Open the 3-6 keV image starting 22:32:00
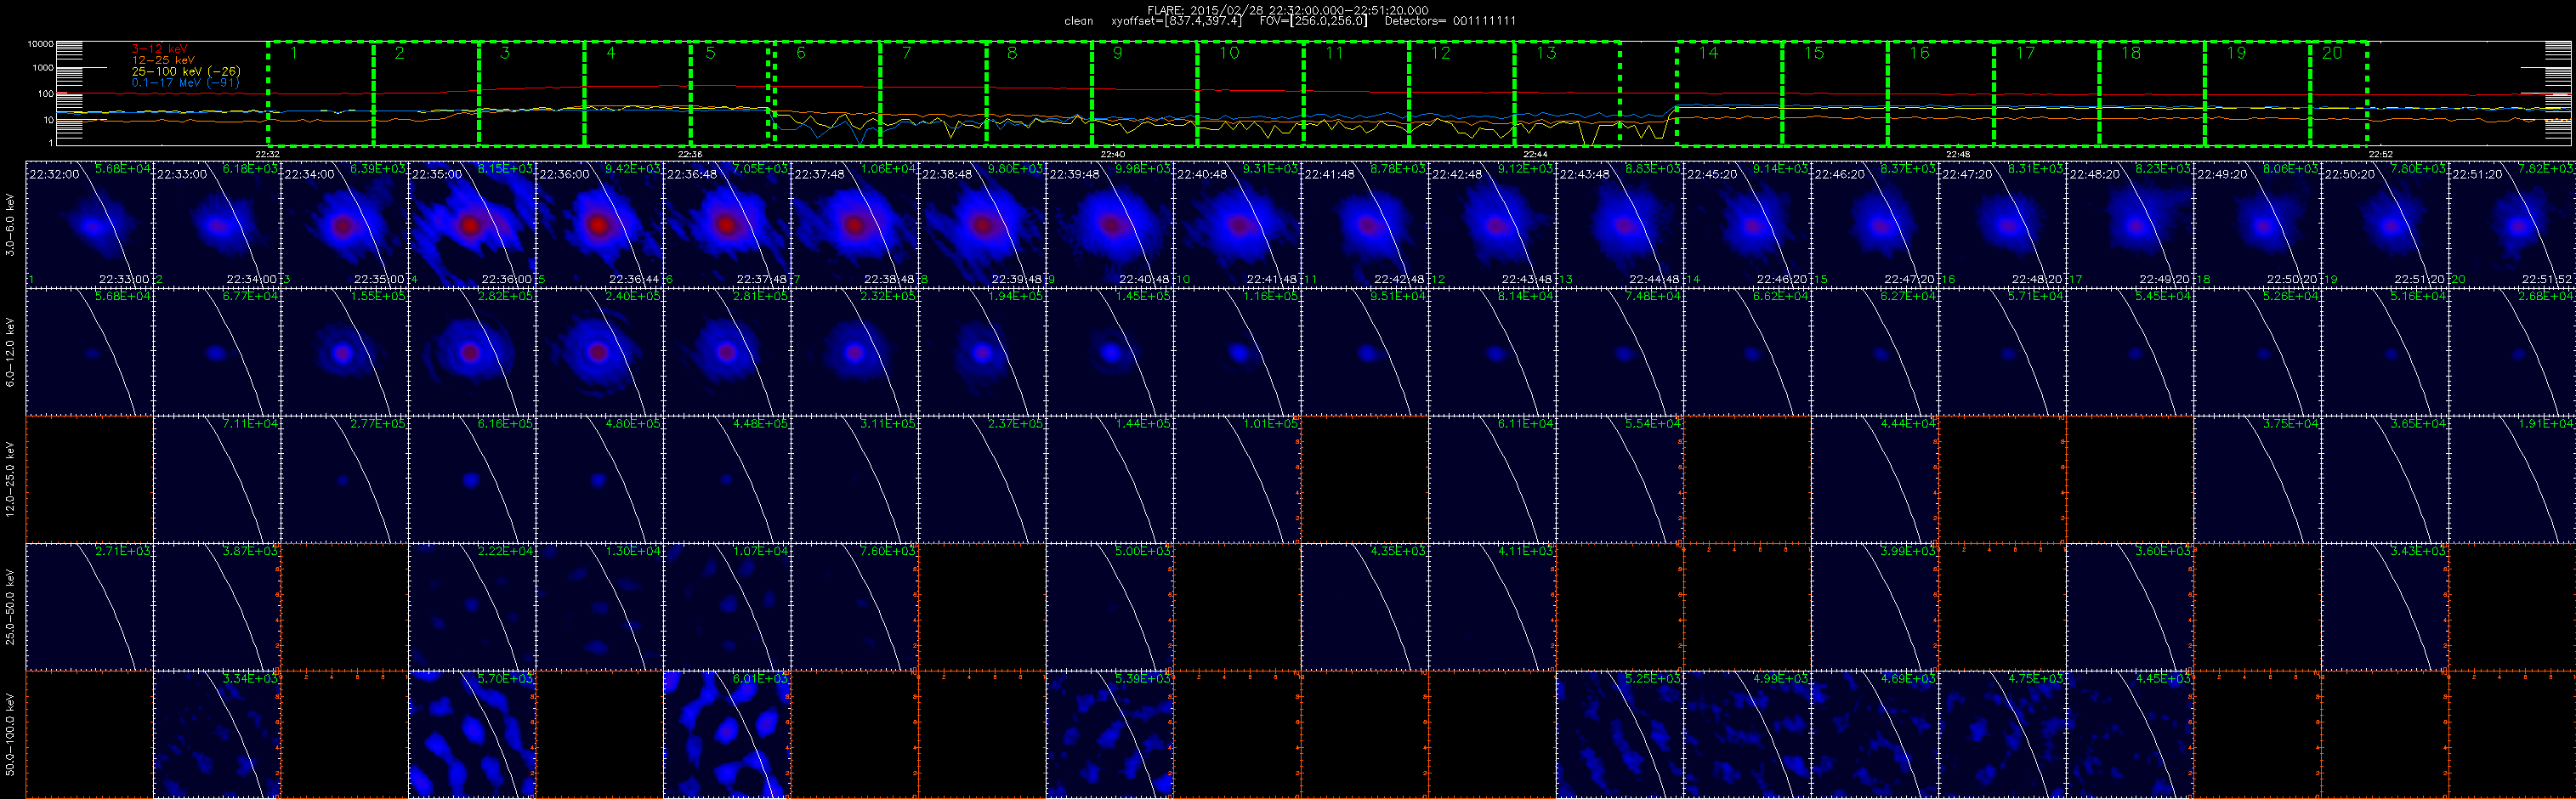The image size is (2576, 799). (x=89, y=224)
